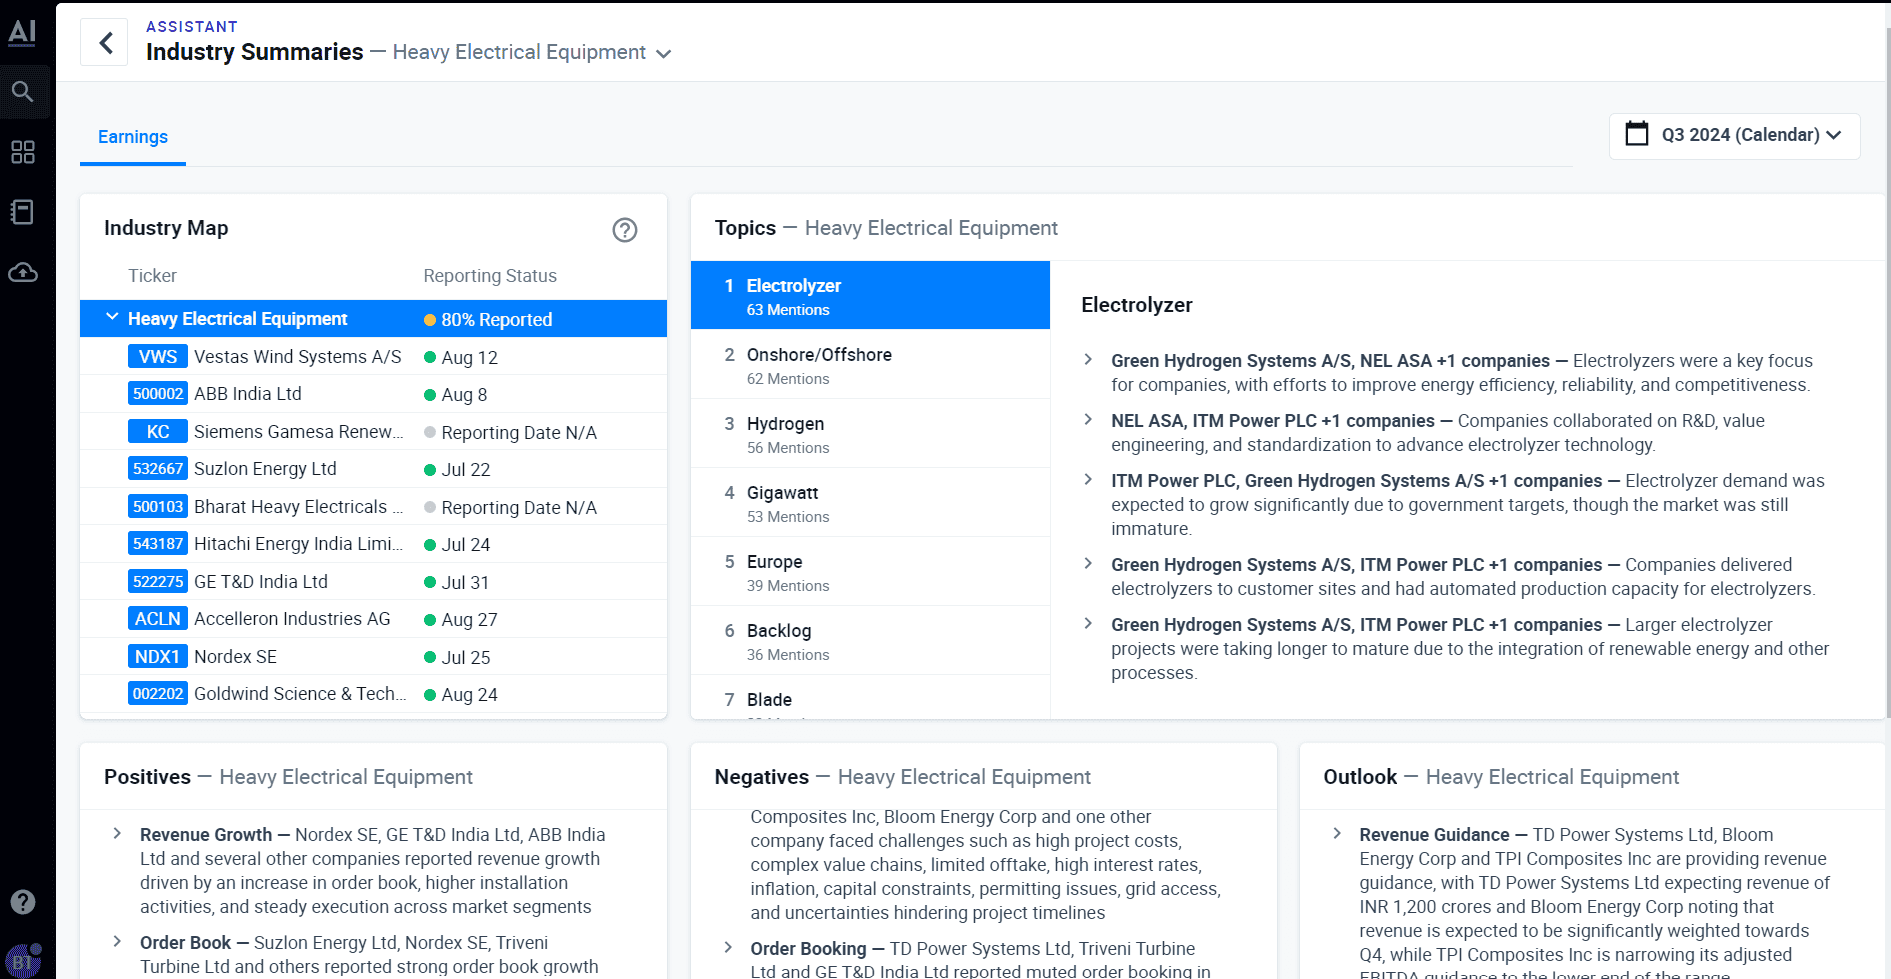Viewport: 1891px width, 979px height.
Task: Select the Hydrogen topic
Action: pos(870,434)
